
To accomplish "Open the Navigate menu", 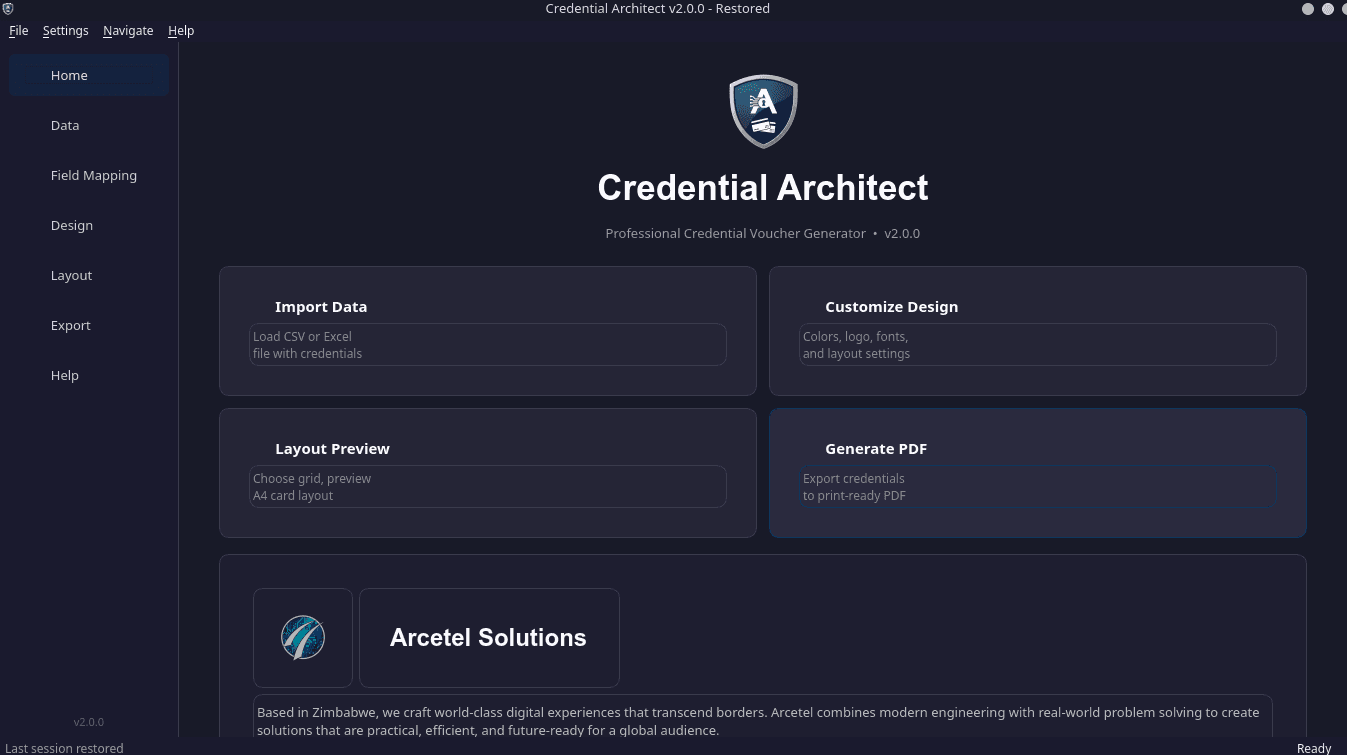I will pyautogui.click(x=128, y=30).
